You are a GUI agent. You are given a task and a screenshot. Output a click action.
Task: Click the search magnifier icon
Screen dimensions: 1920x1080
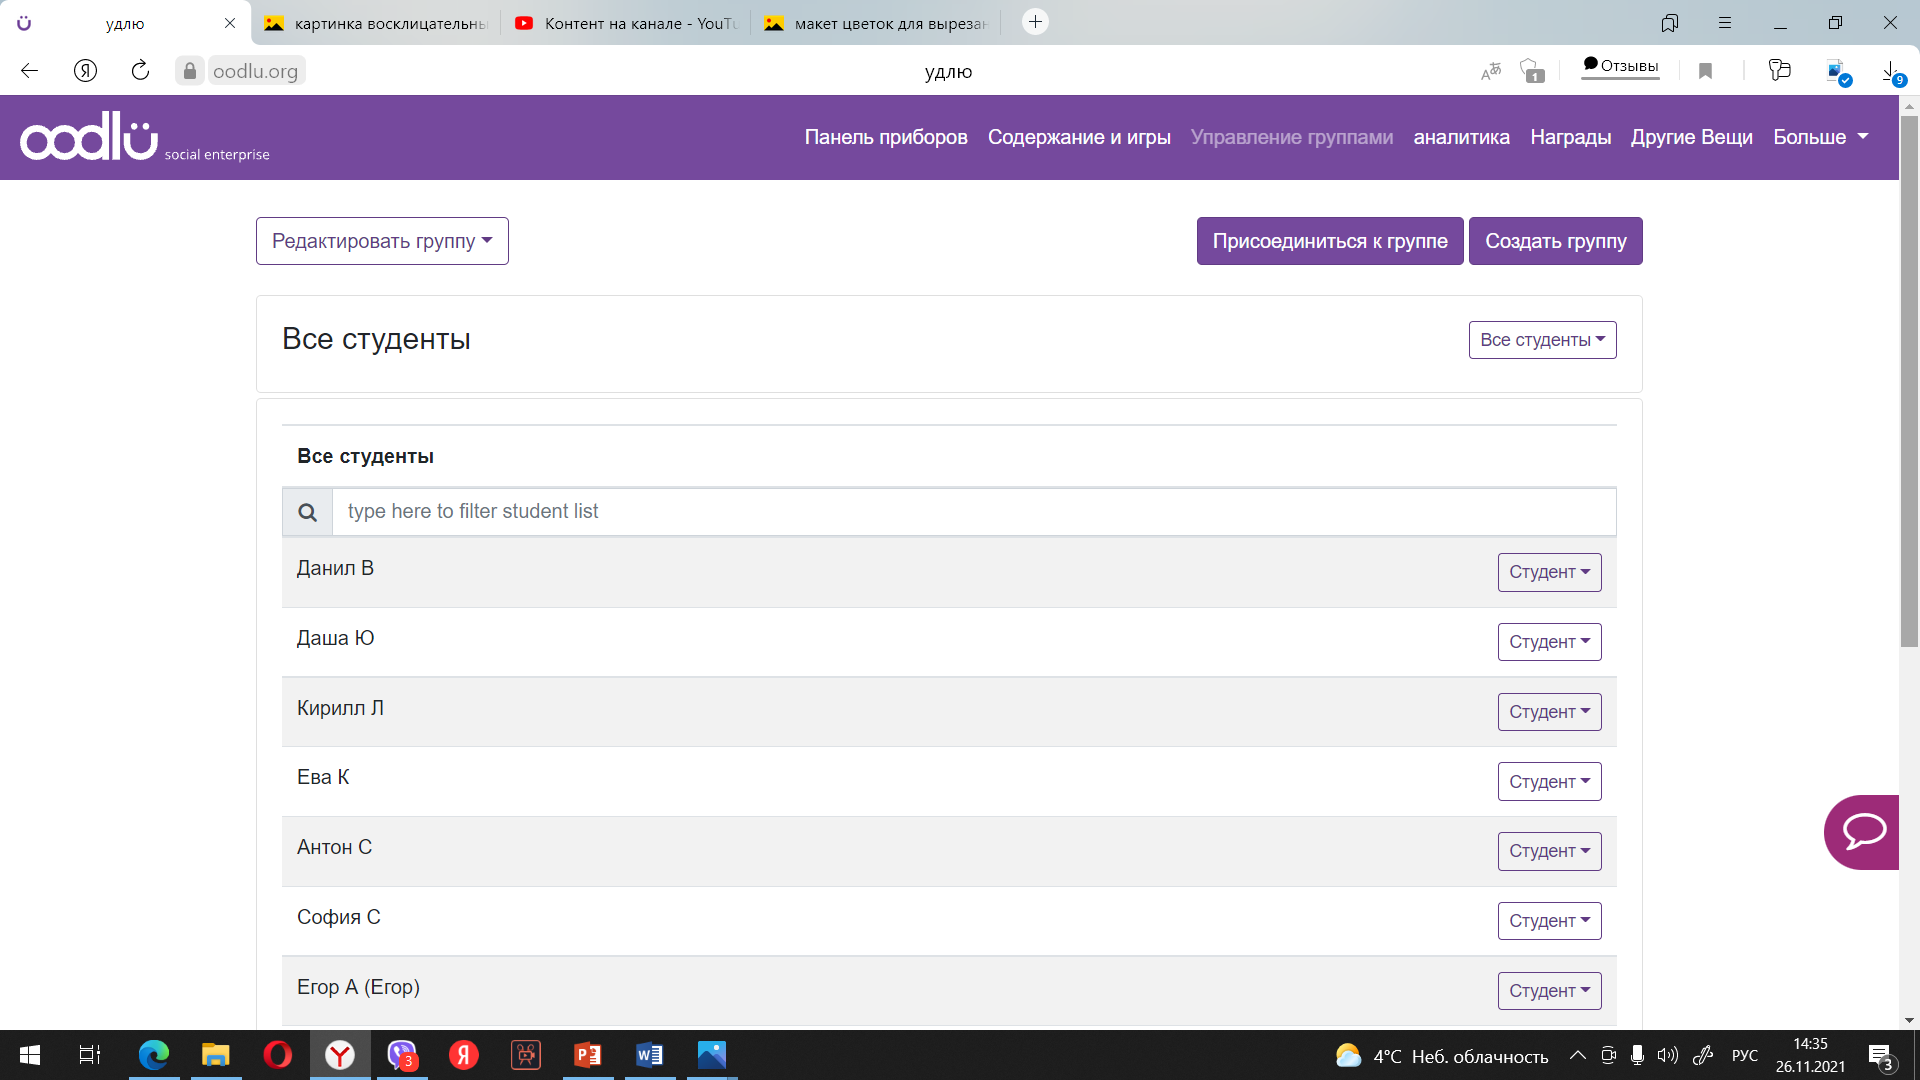click(307, 512)
